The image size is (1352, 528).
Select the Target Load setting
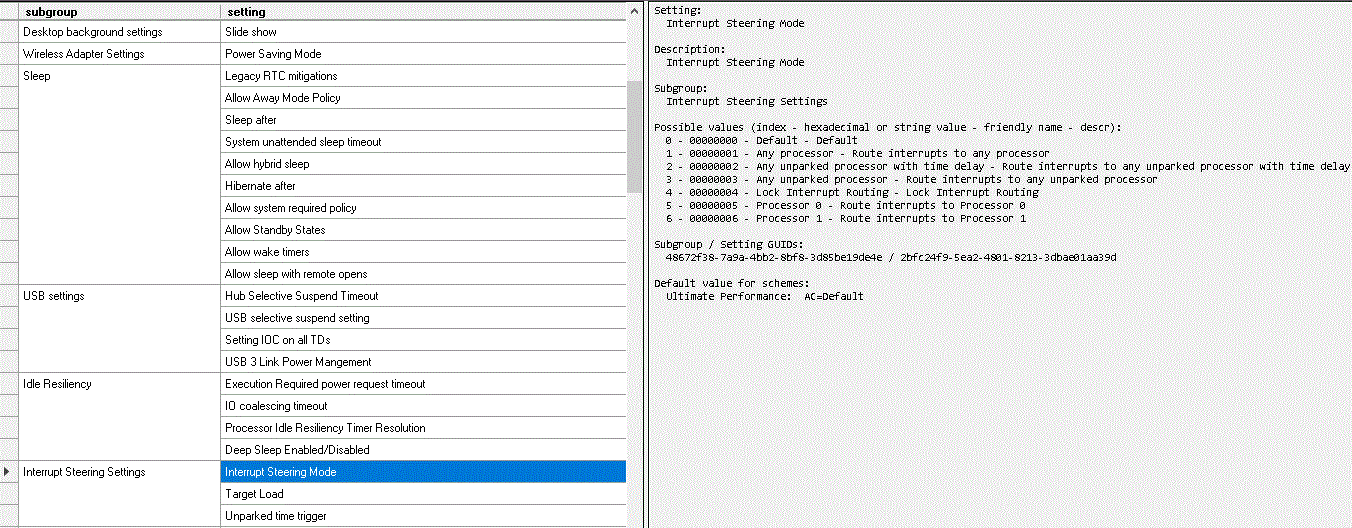coord(422,494)
